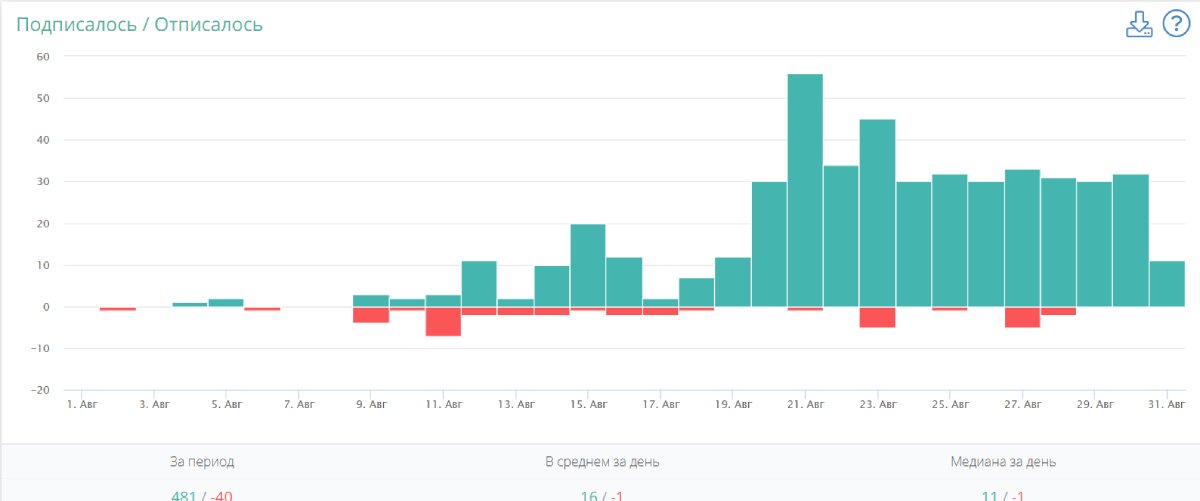Click the 1. Авг axis label
Viewport: 1200px width, 501px height.
(x=82, y=405)
